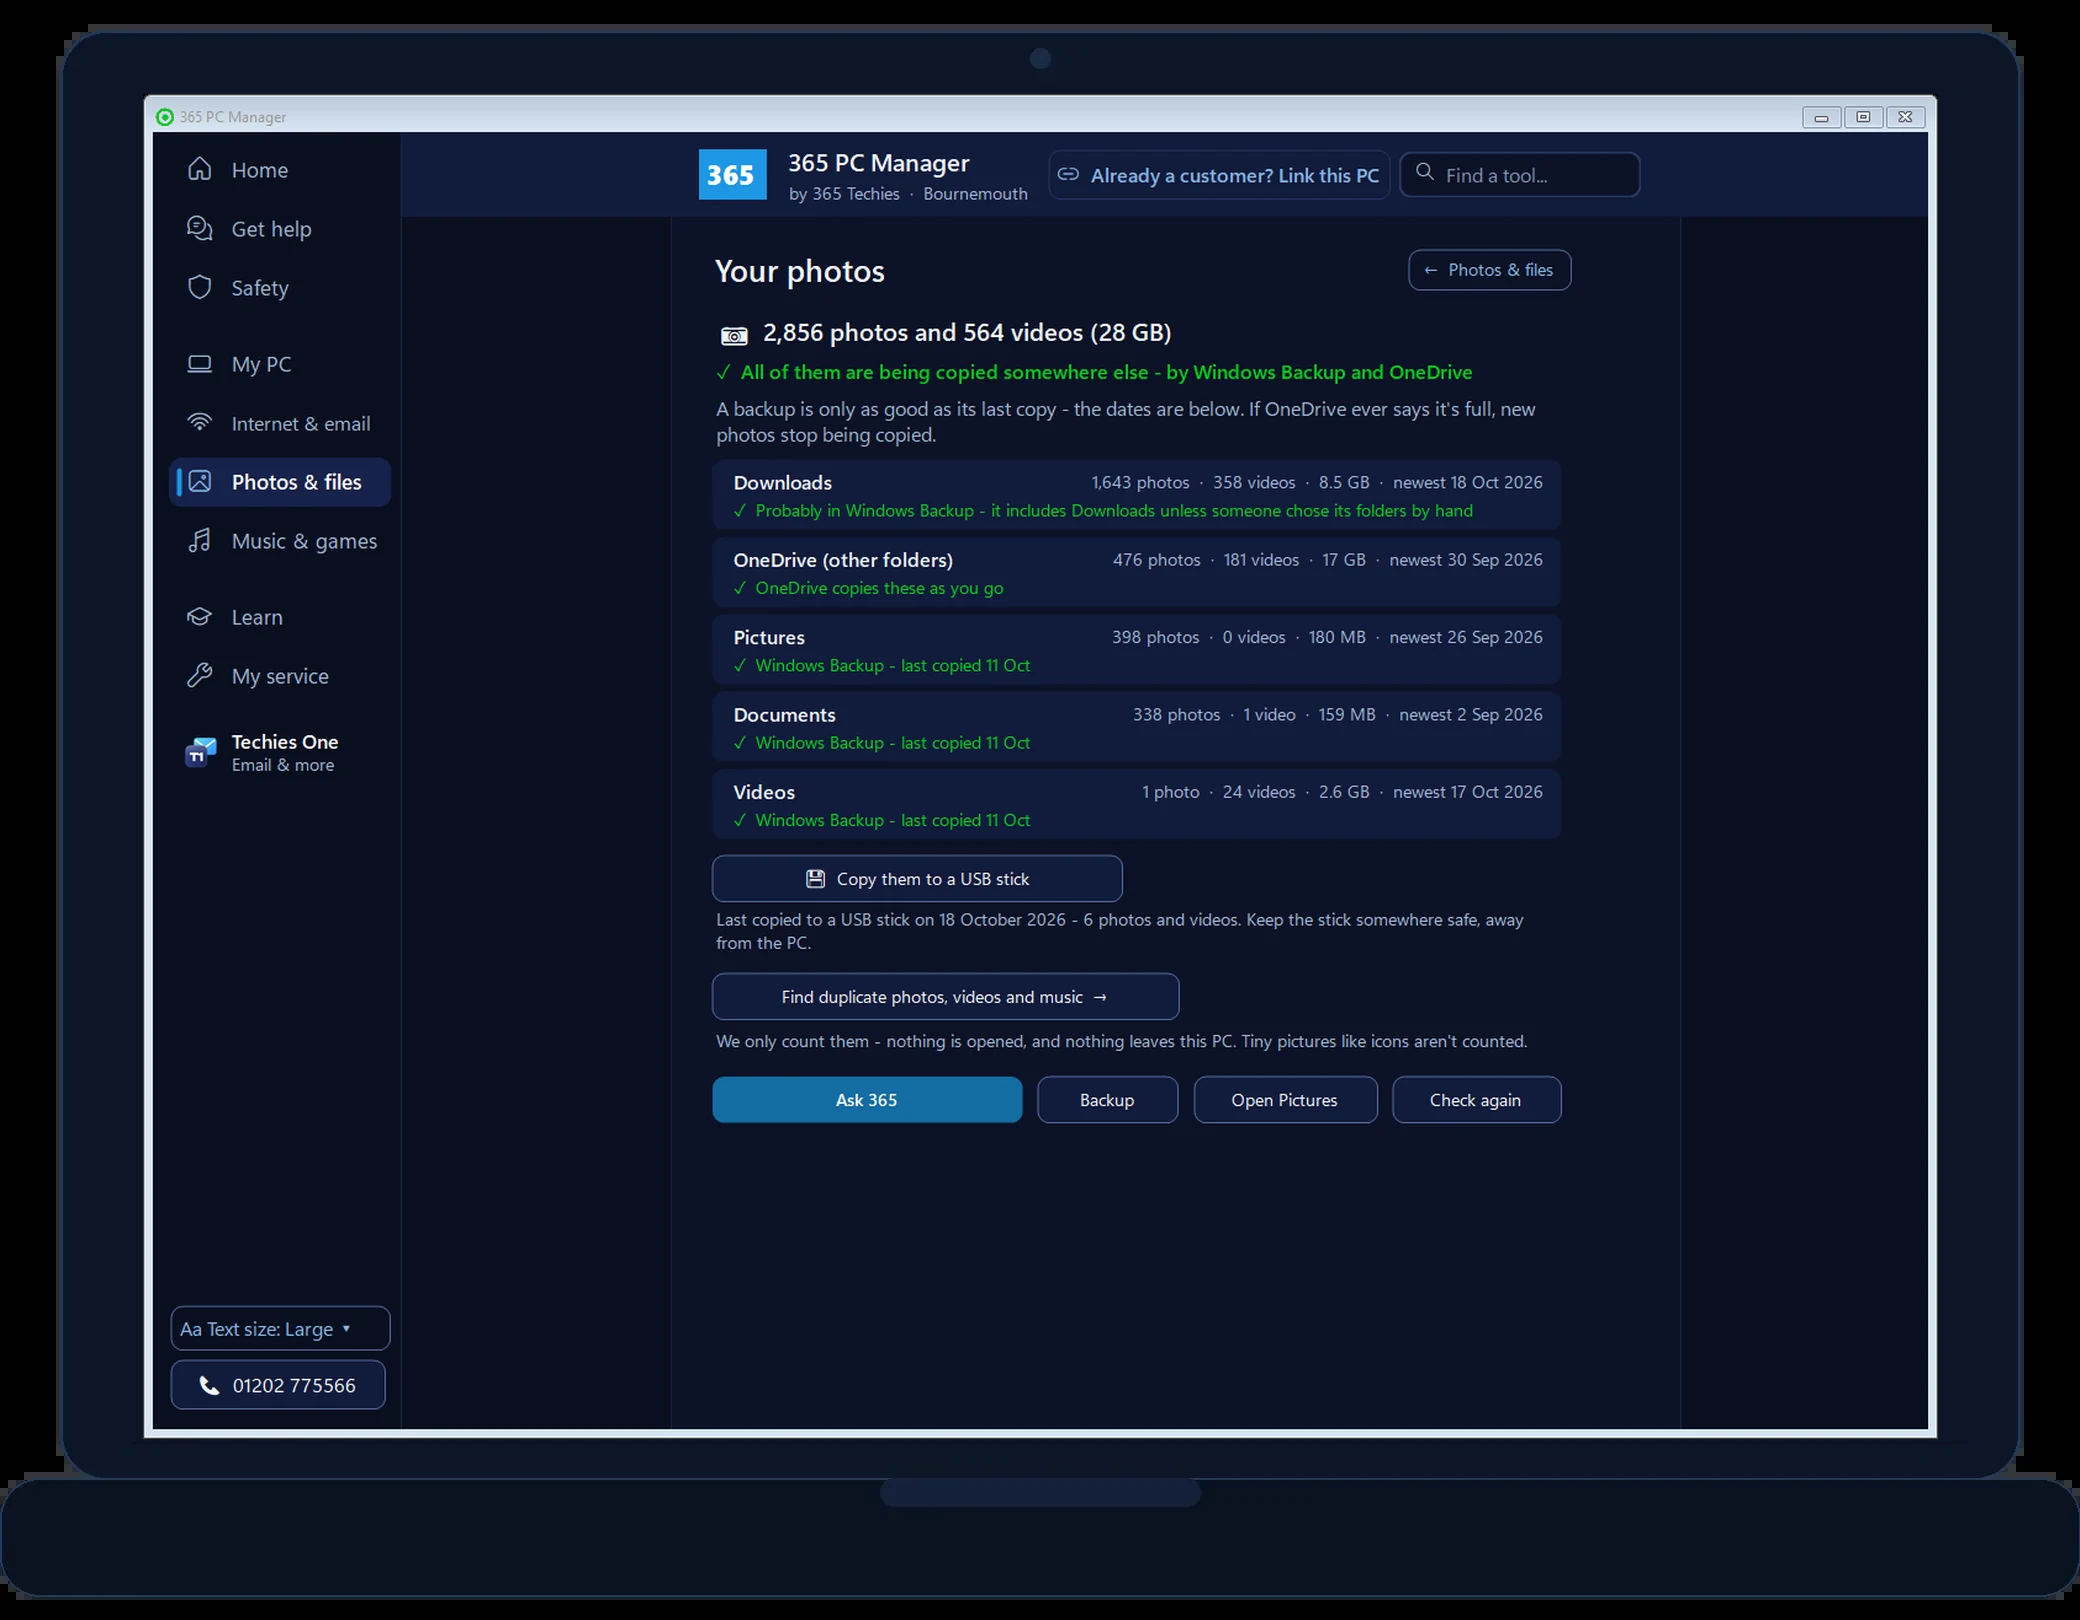The width and height of the screenshot is (2080, 1620).
Task: Go to Get help section
Action: click(280, 229)
